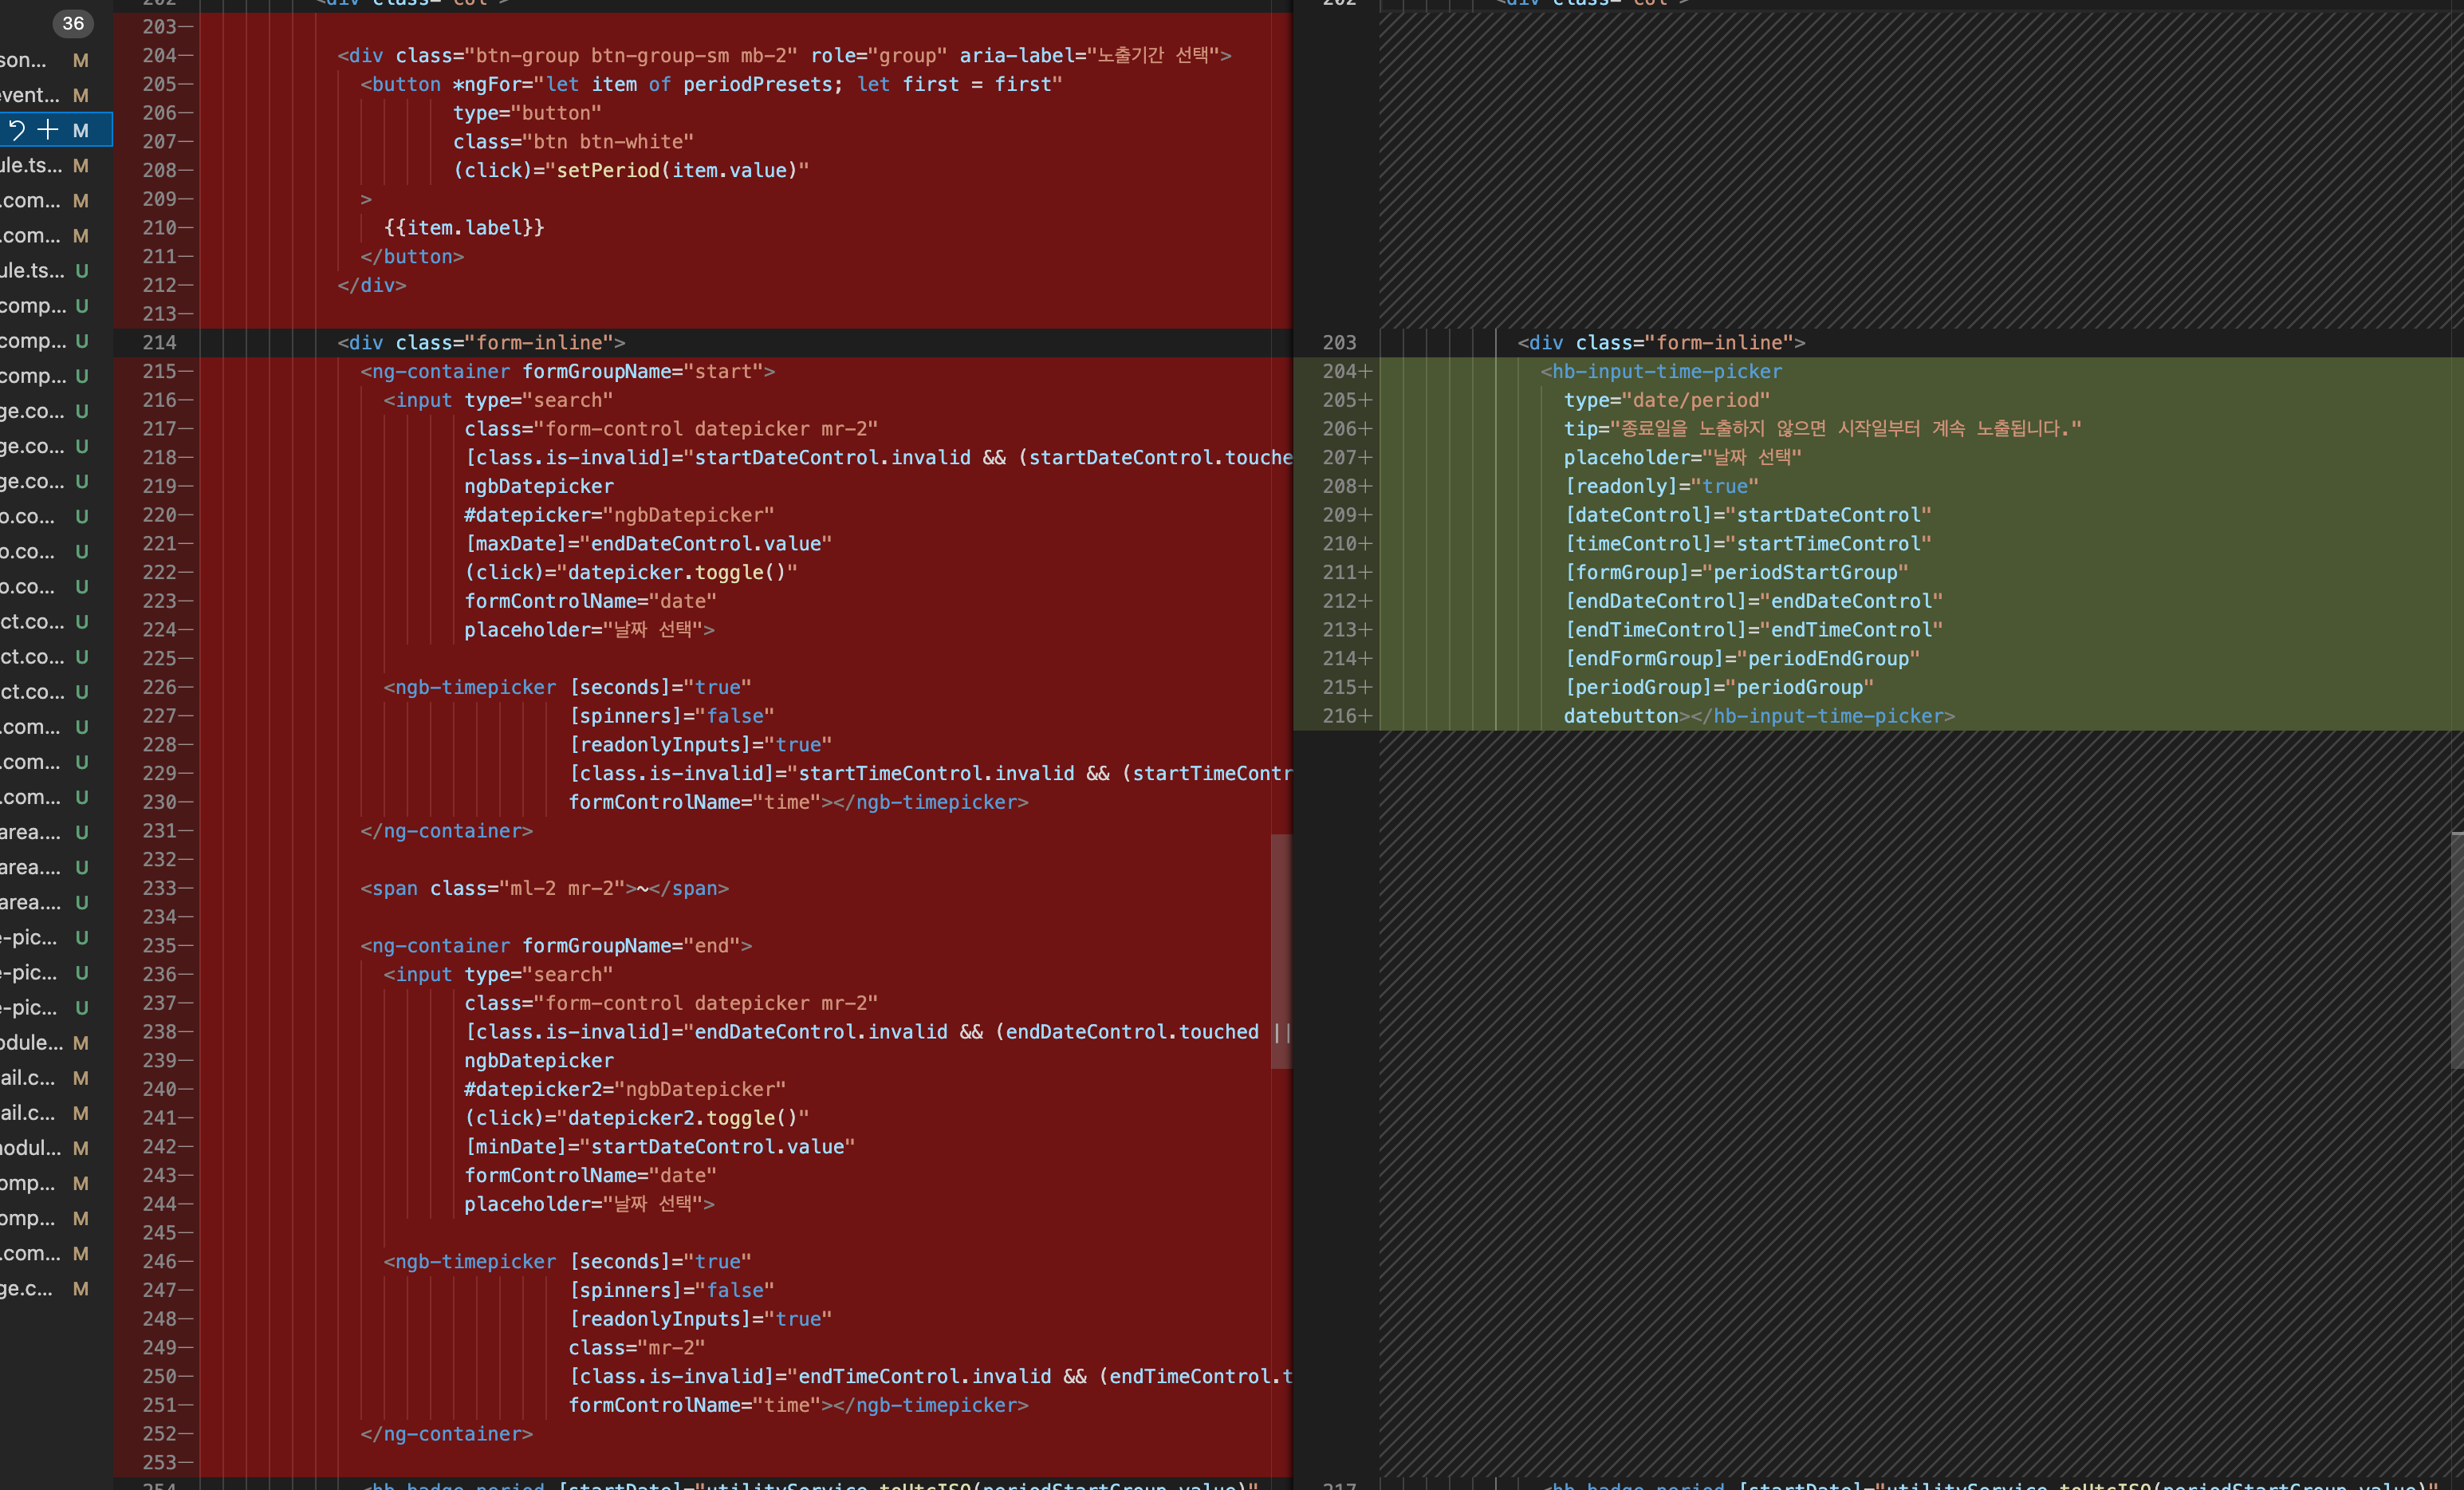Click the 36 pending changes badge
Image resolution: width=2464 pixels, height=1490 pixels.
[x=73, y=23]
